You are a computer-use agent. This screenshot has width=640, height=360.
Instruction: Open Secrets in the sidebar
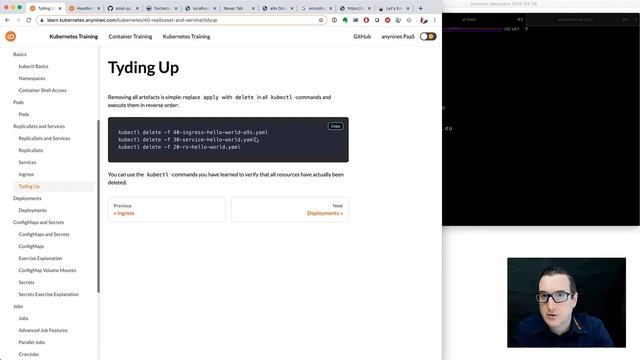27,282
